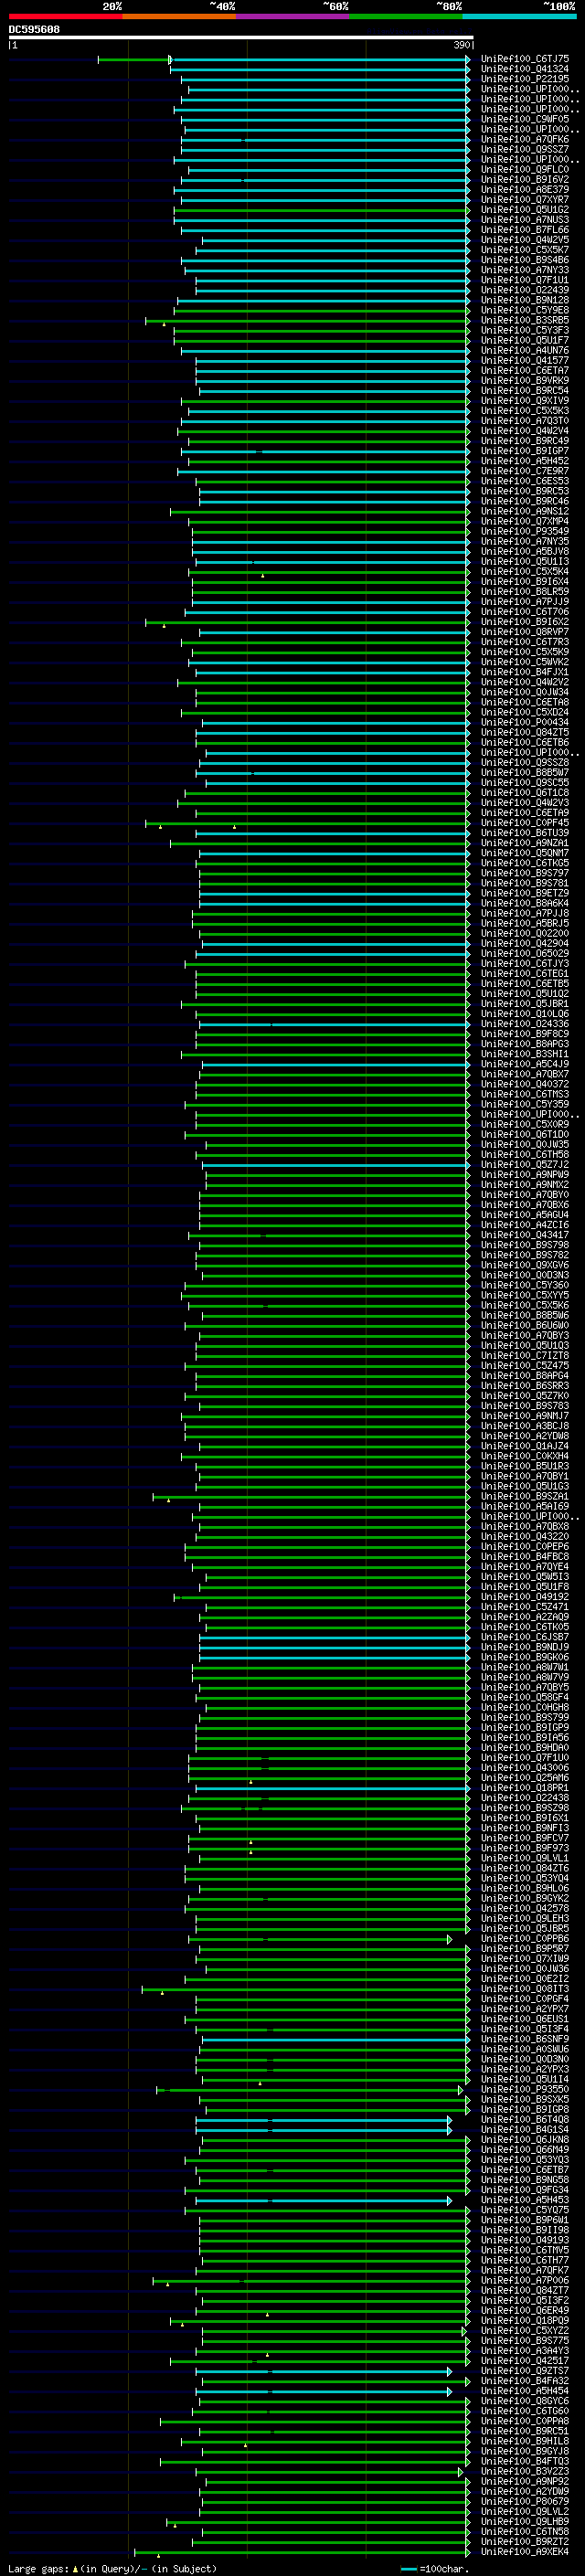Click the purple ~60% identity legend bar
The height and width of the screenshot is (2576, 585).
[292, 16]
